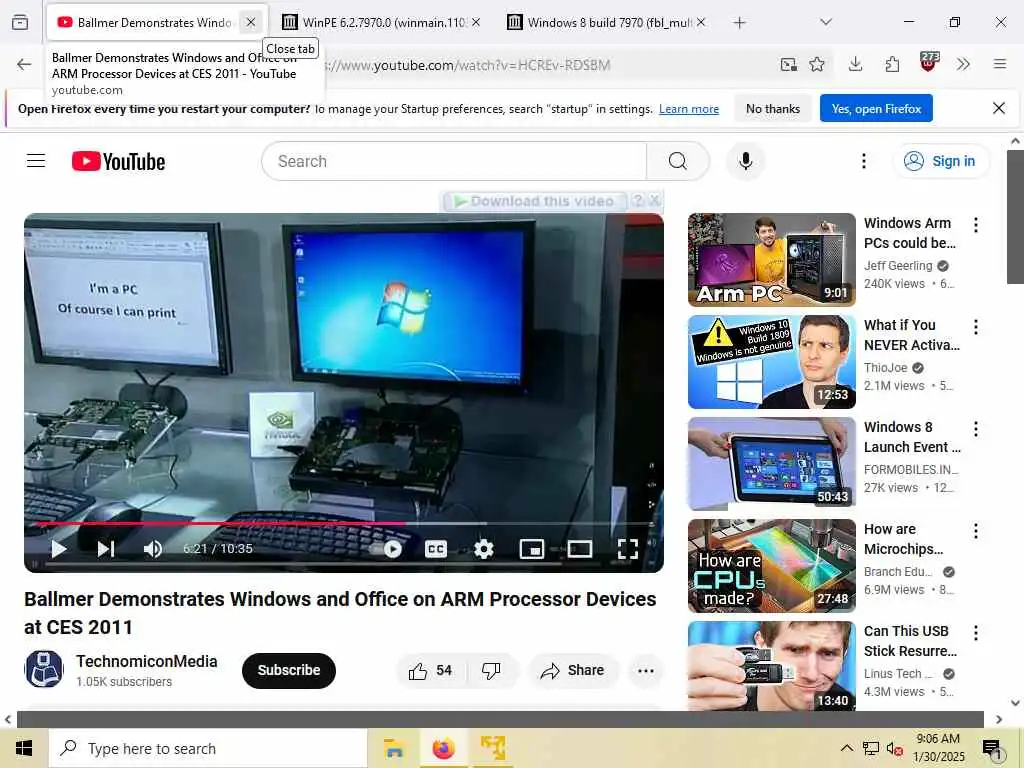
Task: Click Yes, open Firefox button
Action: click(876, 108)
